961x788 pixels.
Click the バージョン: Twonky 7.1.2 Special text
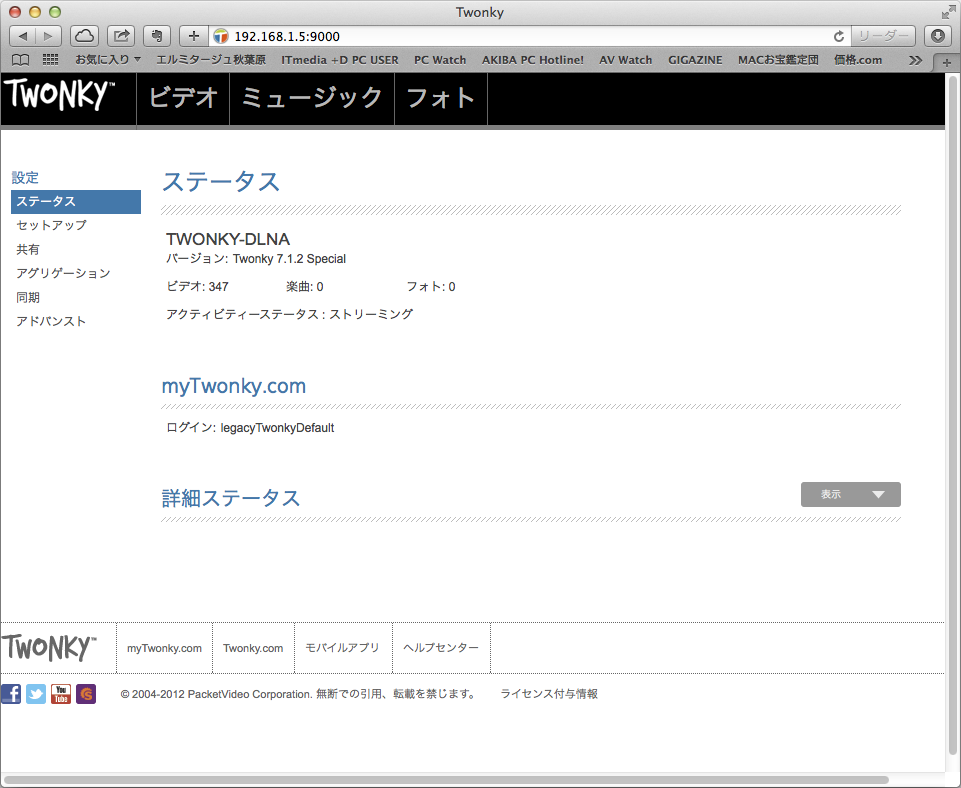coord(256,259)
